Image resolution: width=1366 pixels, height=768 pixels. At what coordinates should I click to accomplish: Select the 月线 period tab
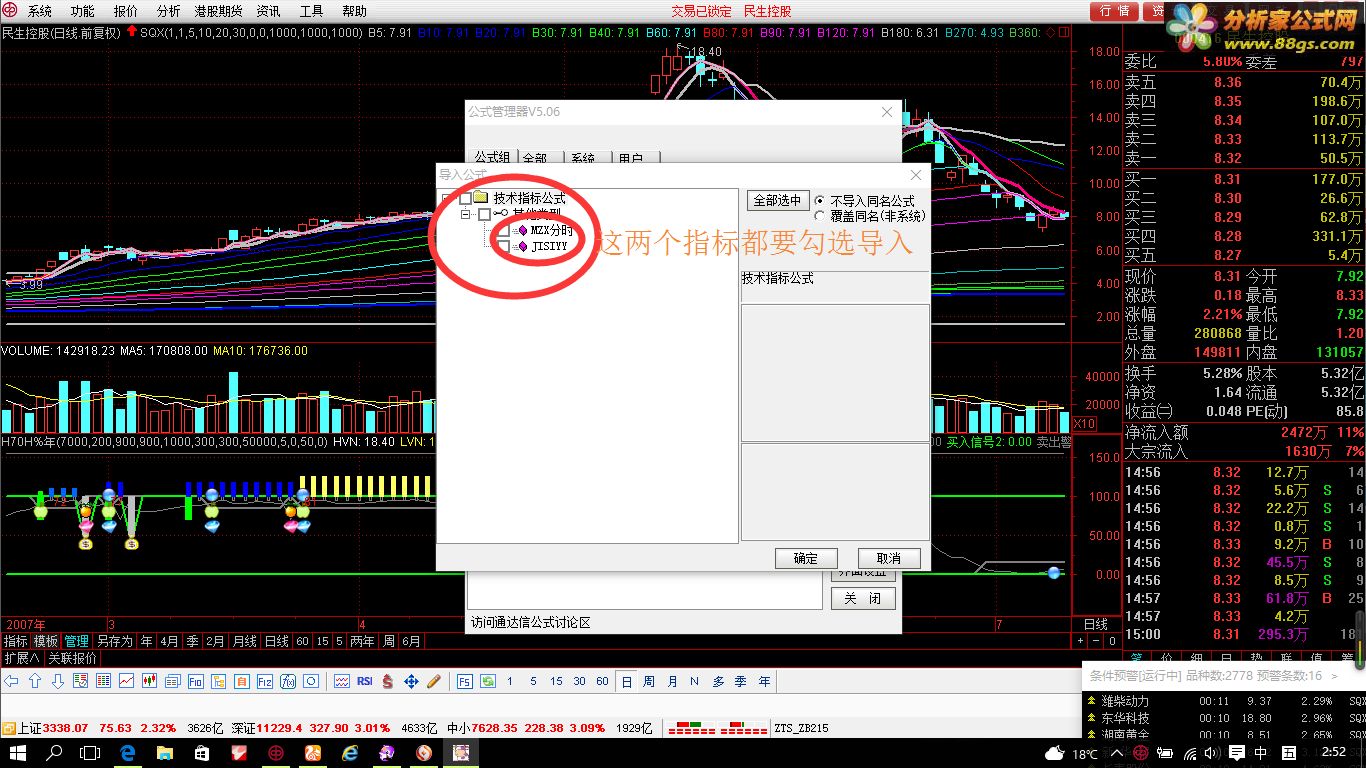(245, 641)
